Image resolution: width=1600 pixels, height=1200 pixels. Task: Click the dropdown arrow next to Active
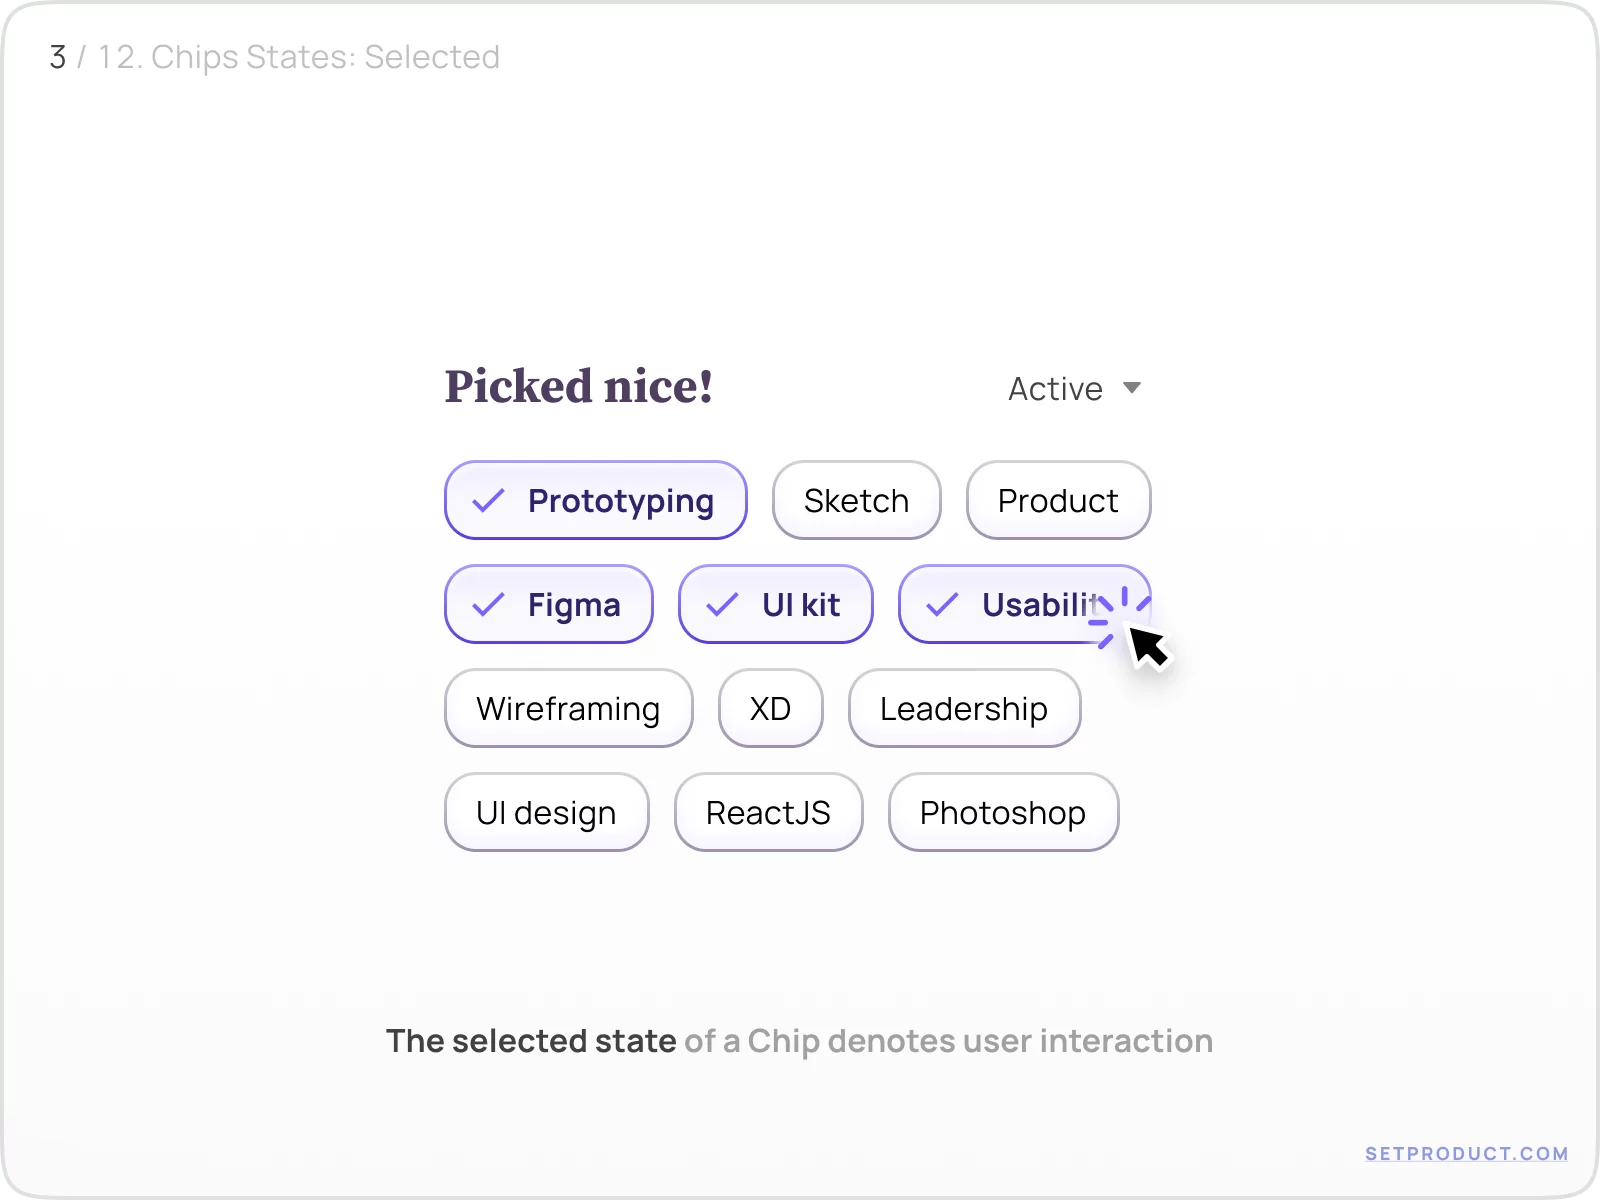(1131, 389)
